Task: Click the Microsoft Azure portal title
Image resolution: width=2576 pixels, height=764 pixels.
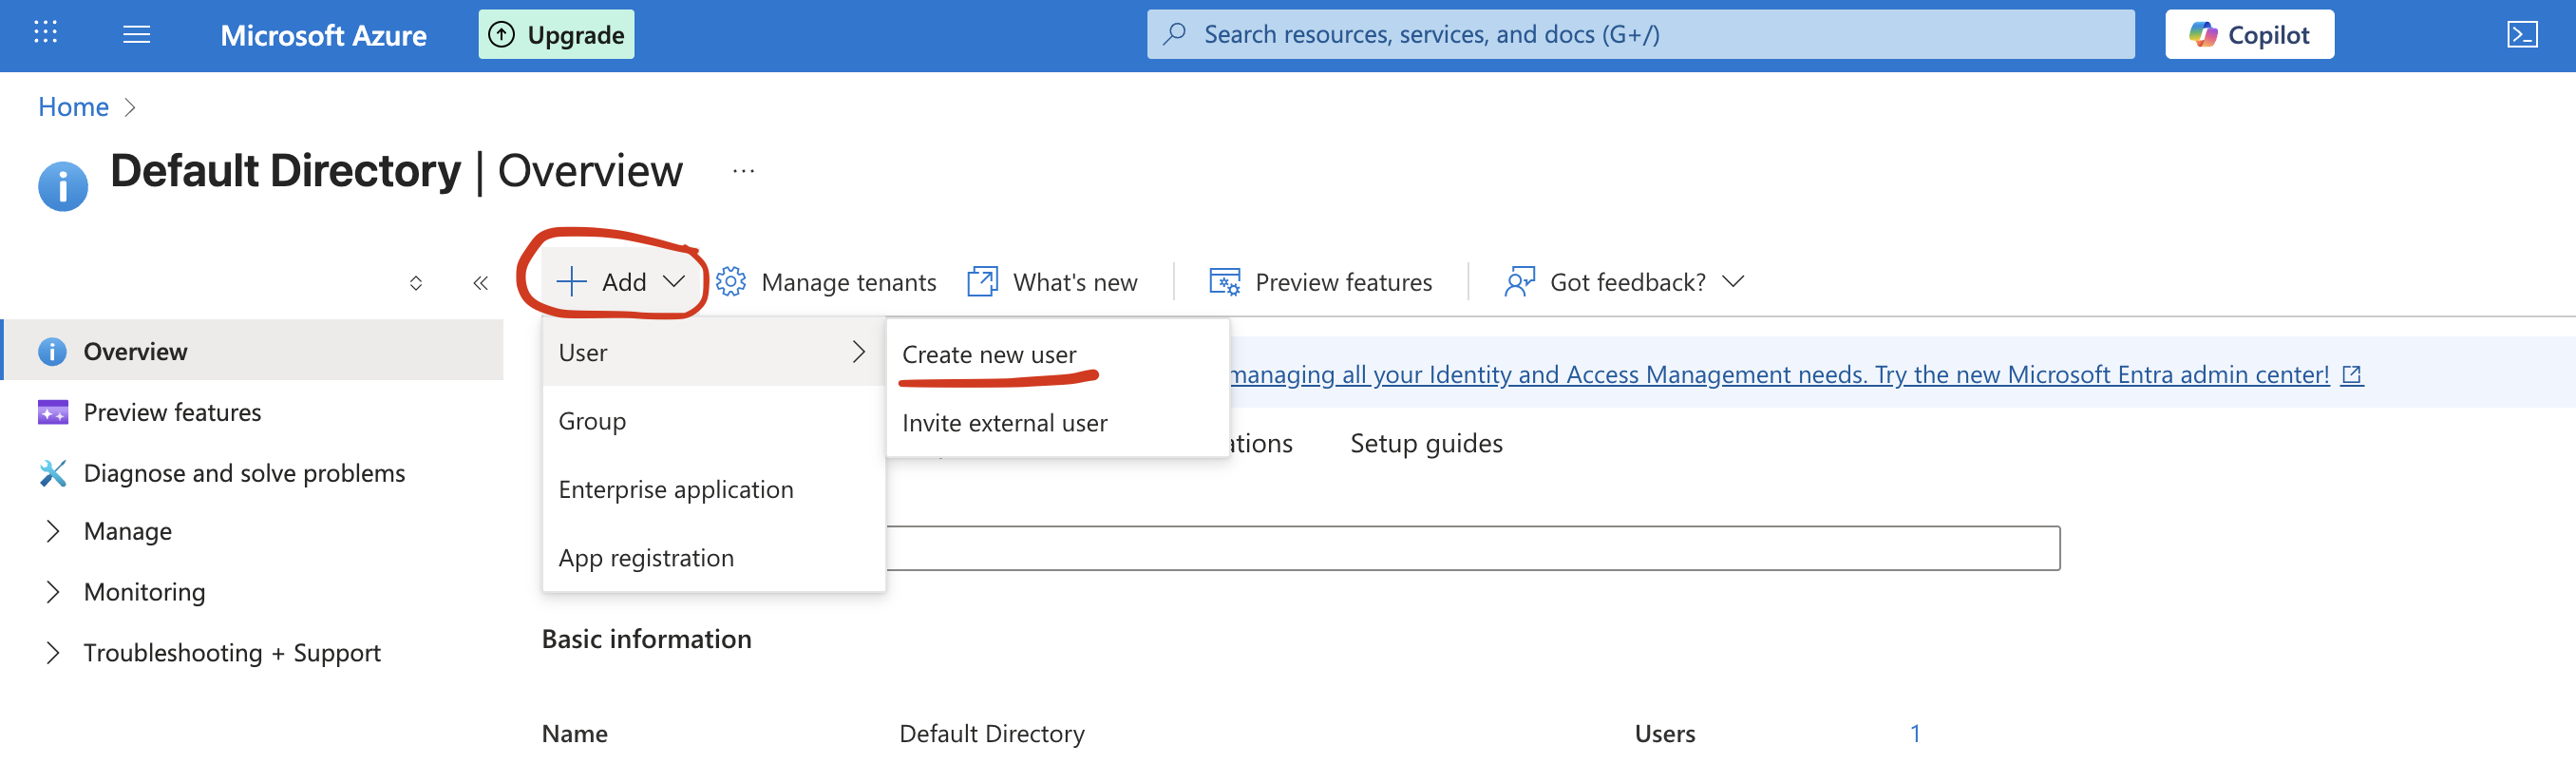Action: [323, 35]
